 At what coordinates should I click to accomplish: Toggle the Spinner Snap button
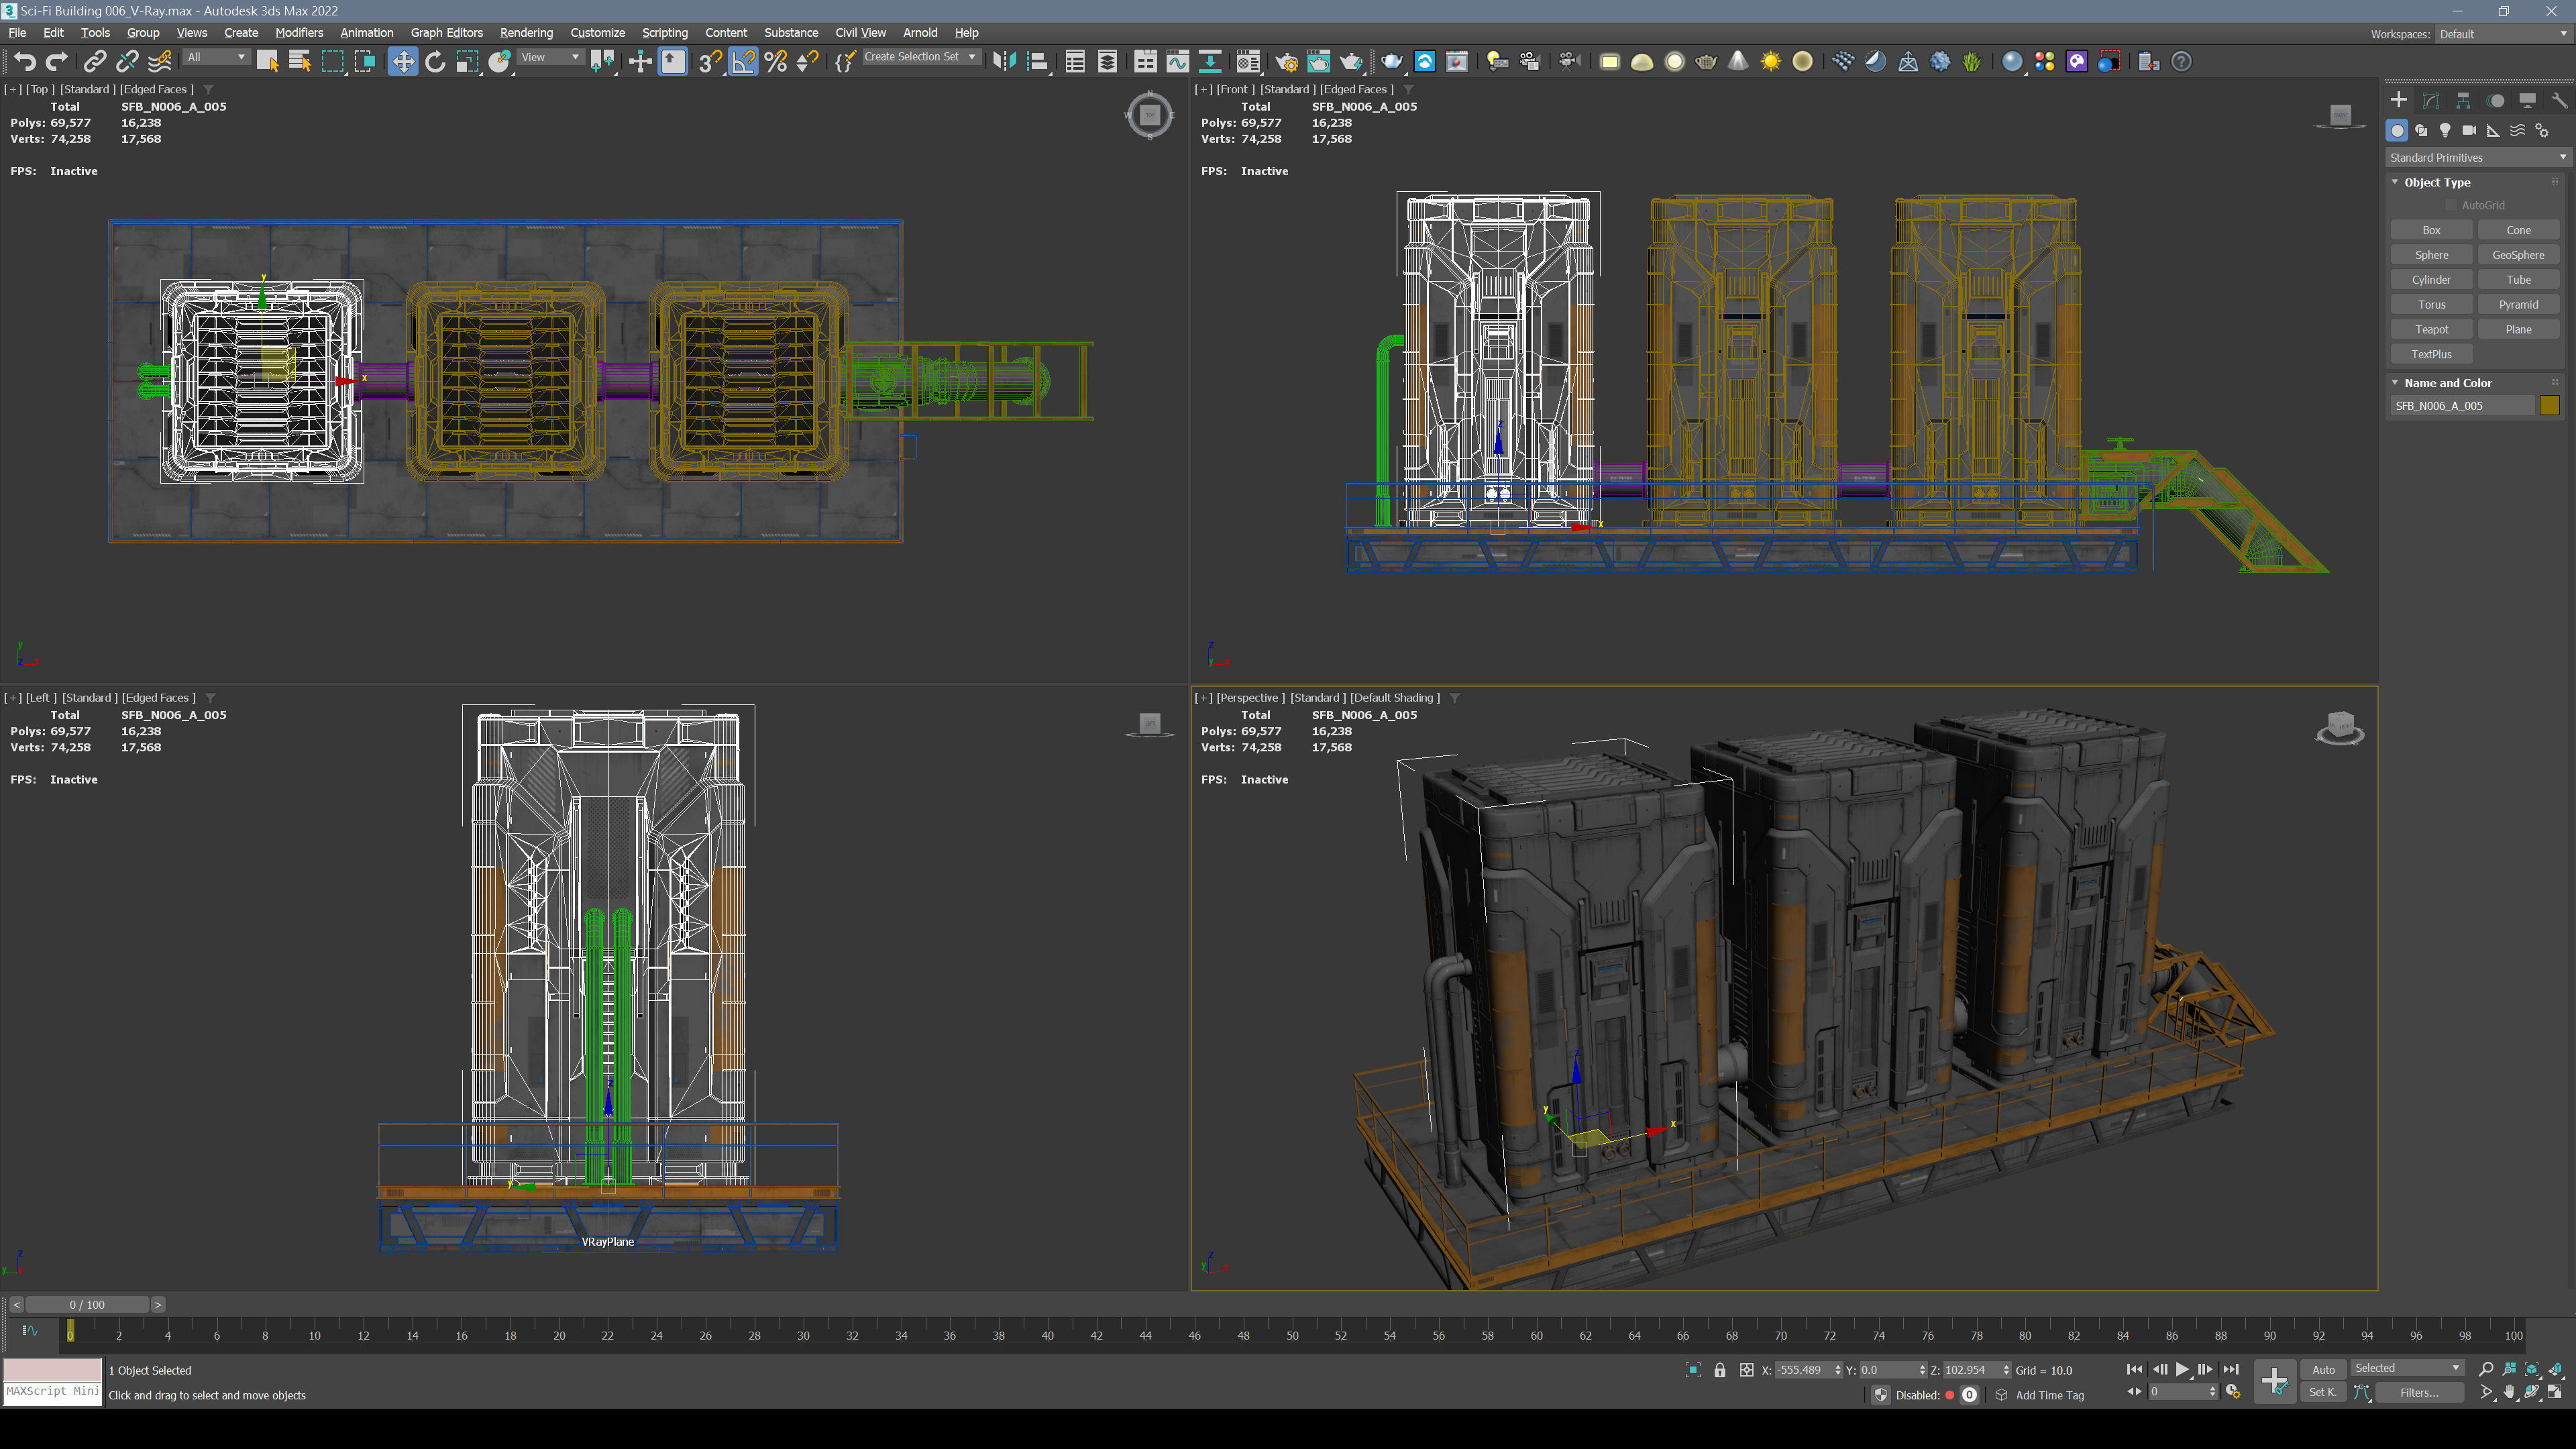808,62
